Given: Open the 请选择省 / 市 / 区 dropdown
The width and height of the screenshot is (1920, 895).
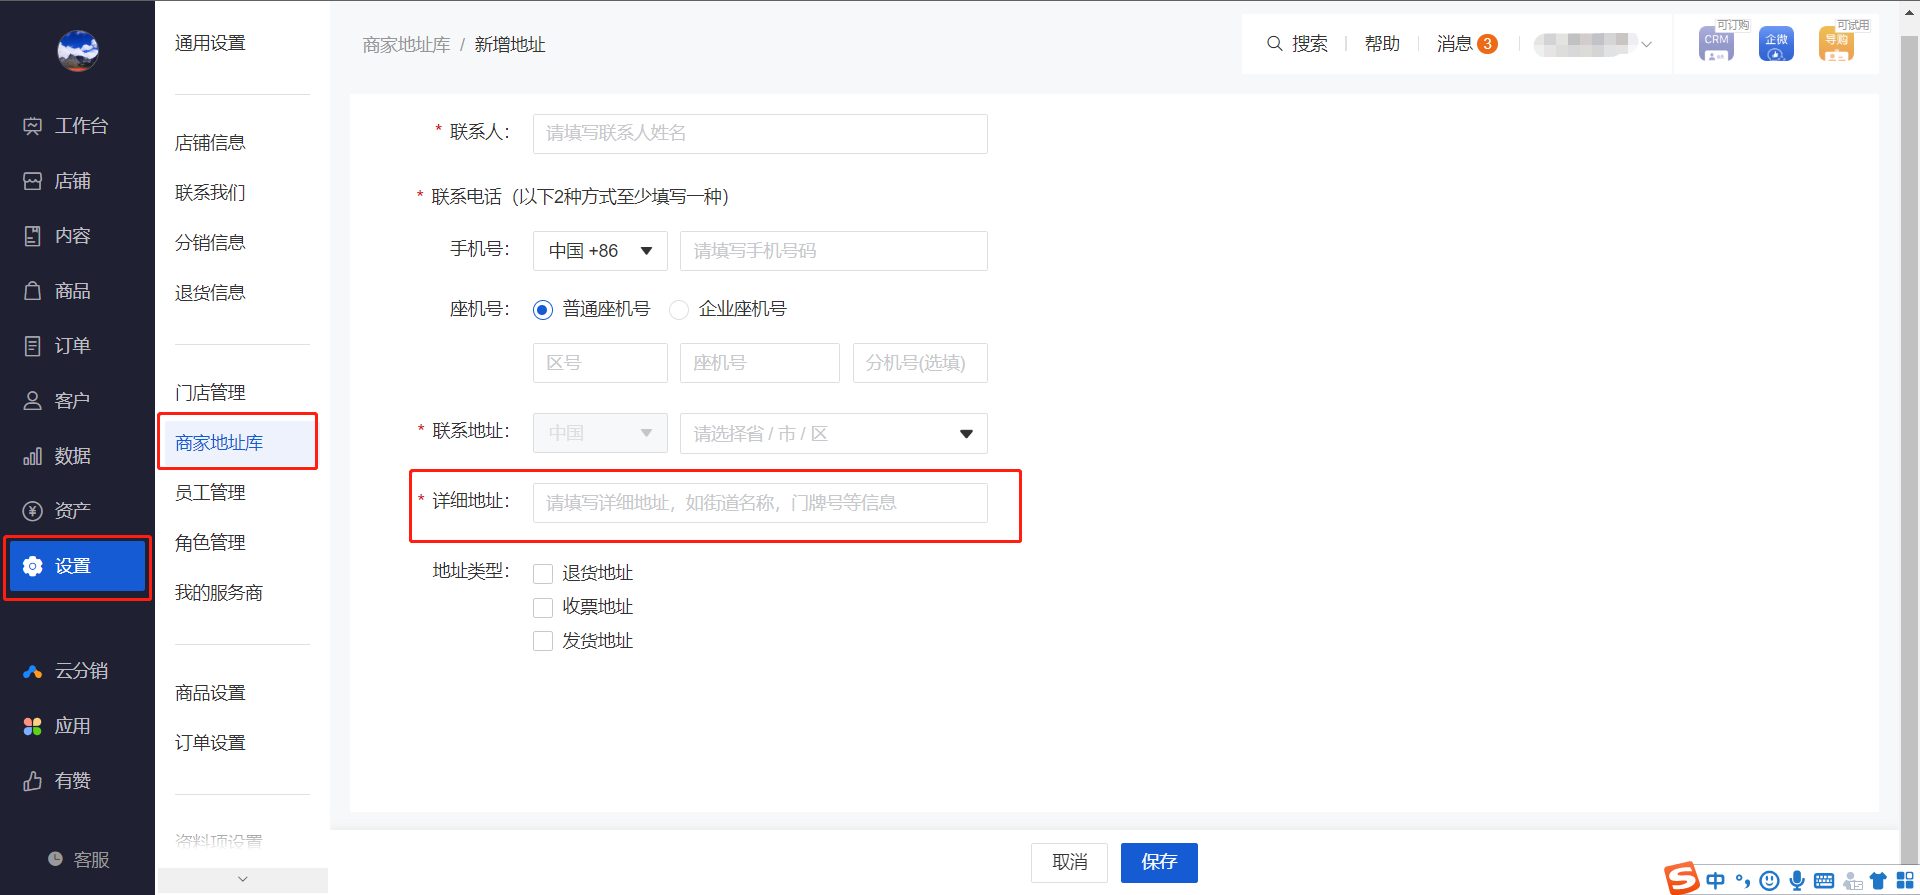Looking at the screenshot, I should tap(834, 434).
